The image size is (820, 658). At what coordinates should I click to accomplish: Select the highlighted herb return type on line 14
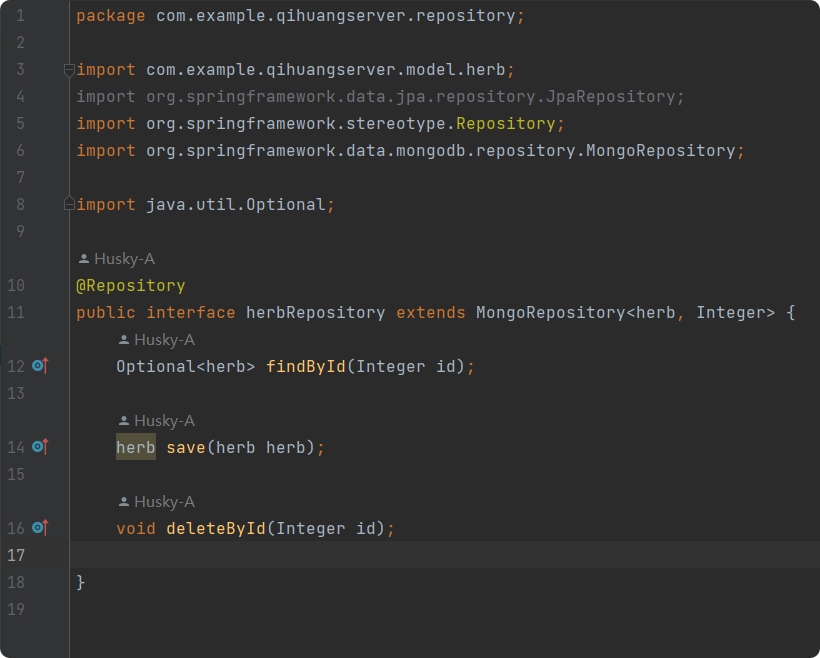point(135,447)
